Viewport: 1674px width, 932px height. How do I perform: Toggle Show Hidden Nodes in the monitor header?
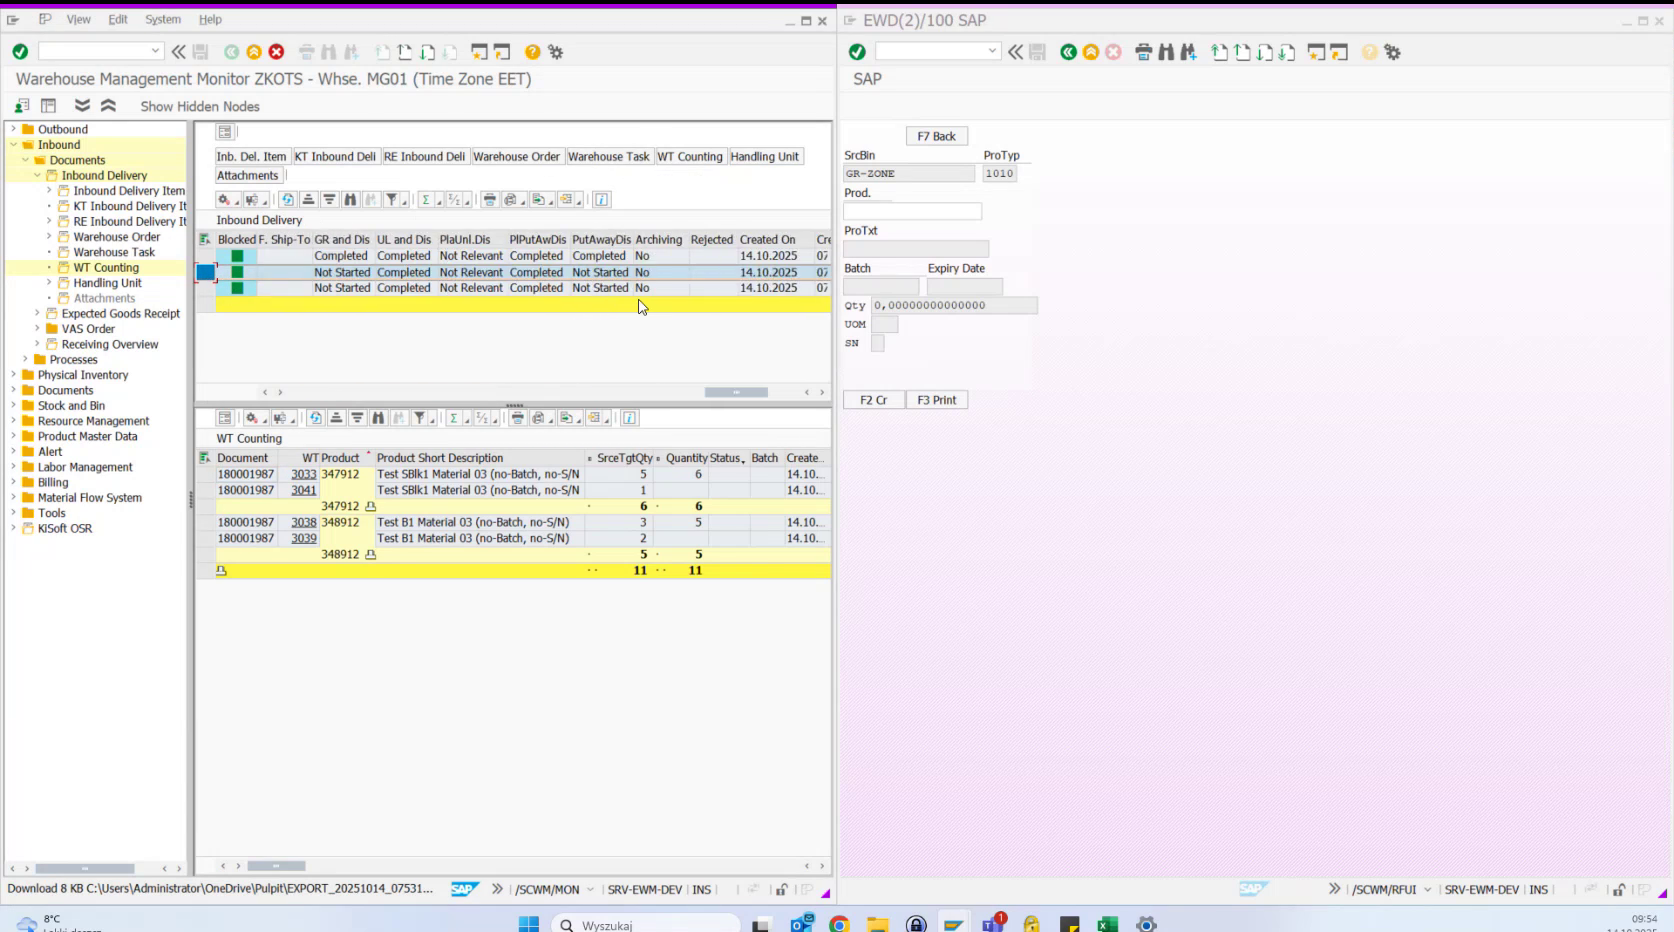click(x=199, y=106)
